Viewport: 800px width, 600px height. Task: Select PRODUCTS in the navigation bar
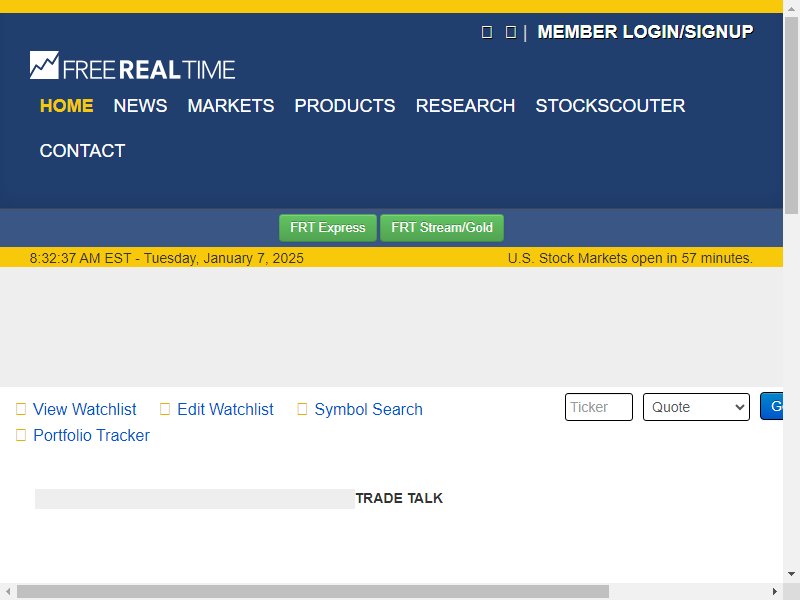tap(345, 106)
